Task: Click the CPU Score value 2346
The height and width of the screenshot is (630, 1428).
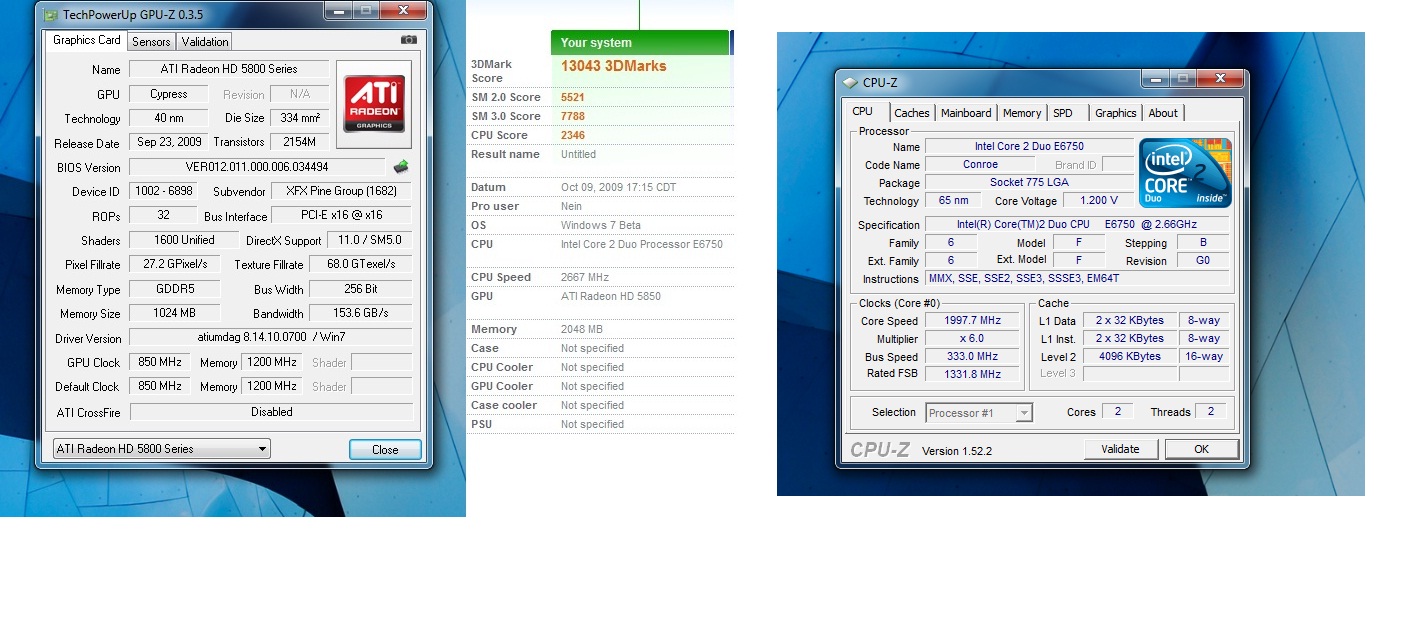Action: (573, 135)
